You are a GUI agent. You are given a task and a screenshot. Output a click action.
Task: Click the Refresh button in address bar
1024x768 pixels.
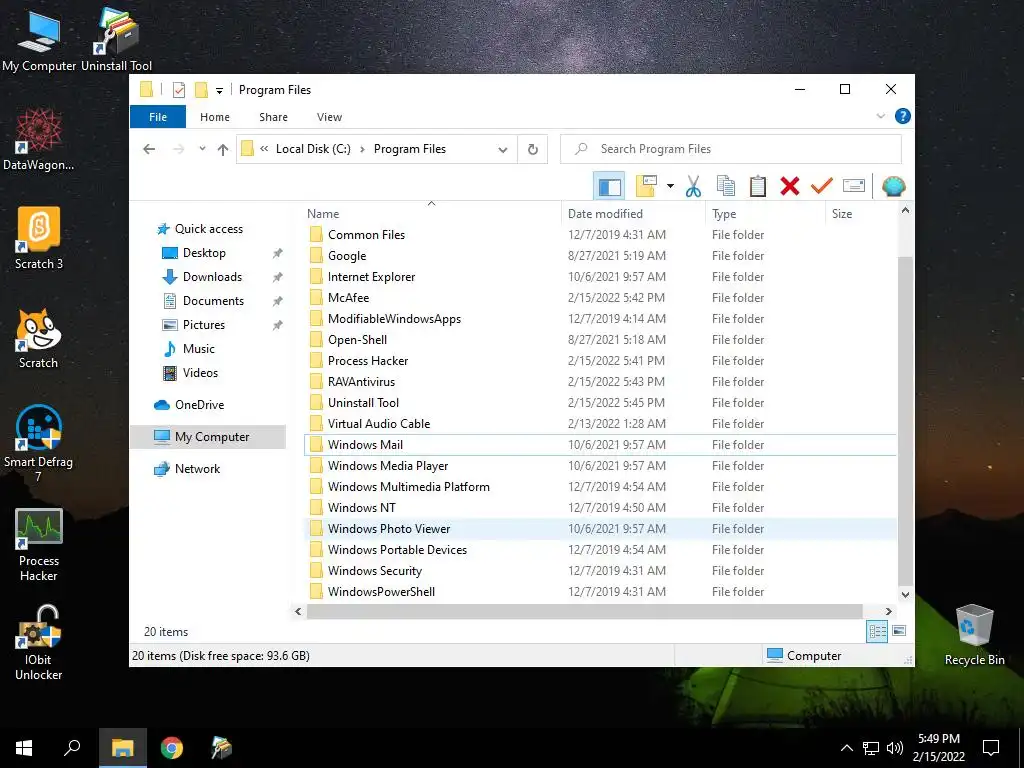pos(533,150)
